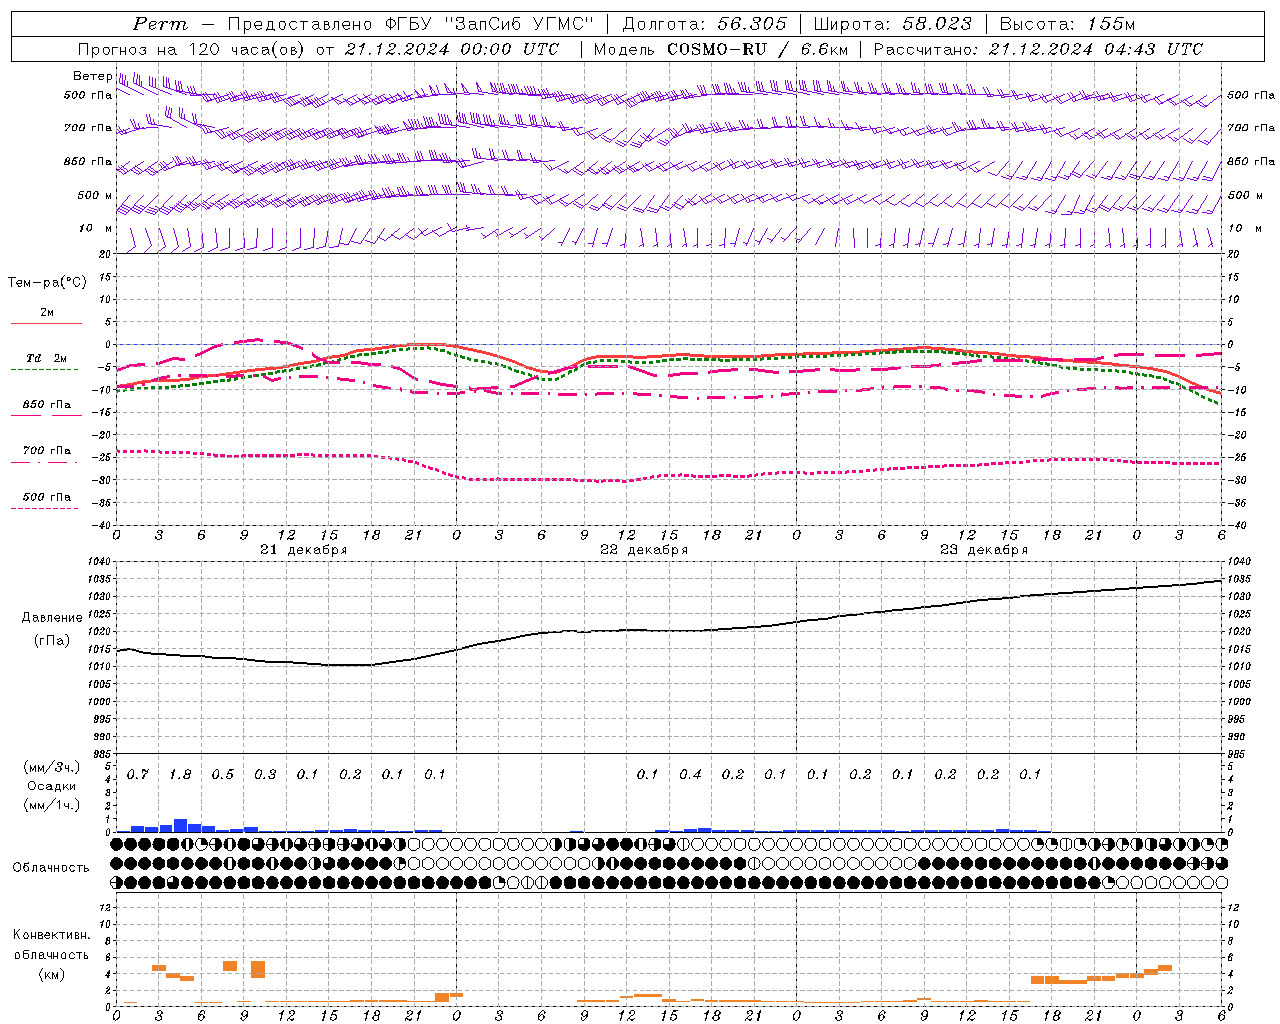Click the 'Давление' pressure panel label

(52, 618)
